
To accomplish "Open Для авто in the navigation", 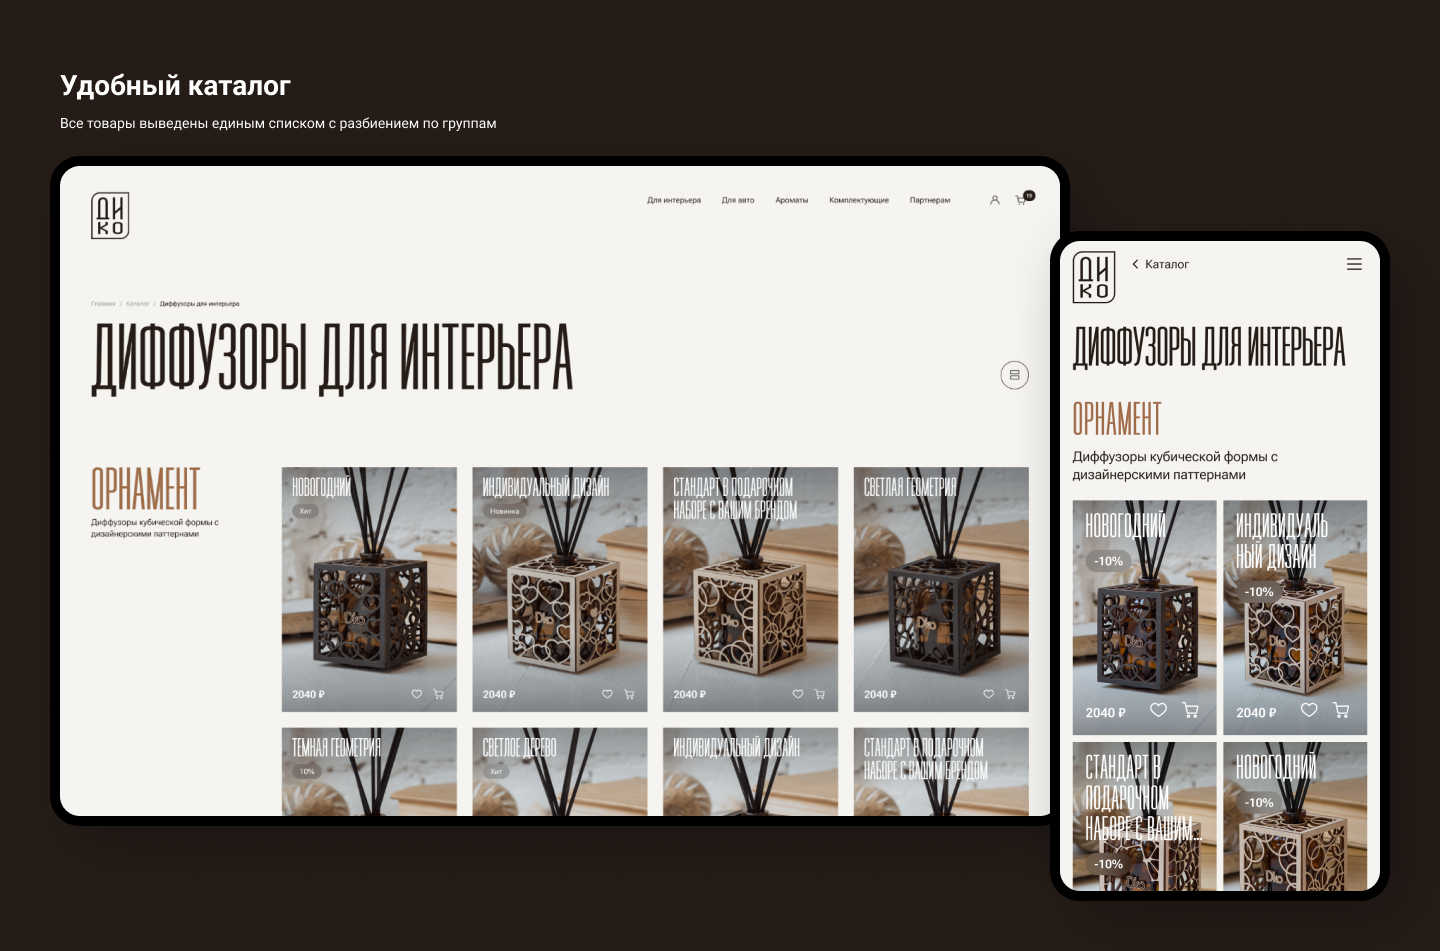I will click(x=738, y=200).
